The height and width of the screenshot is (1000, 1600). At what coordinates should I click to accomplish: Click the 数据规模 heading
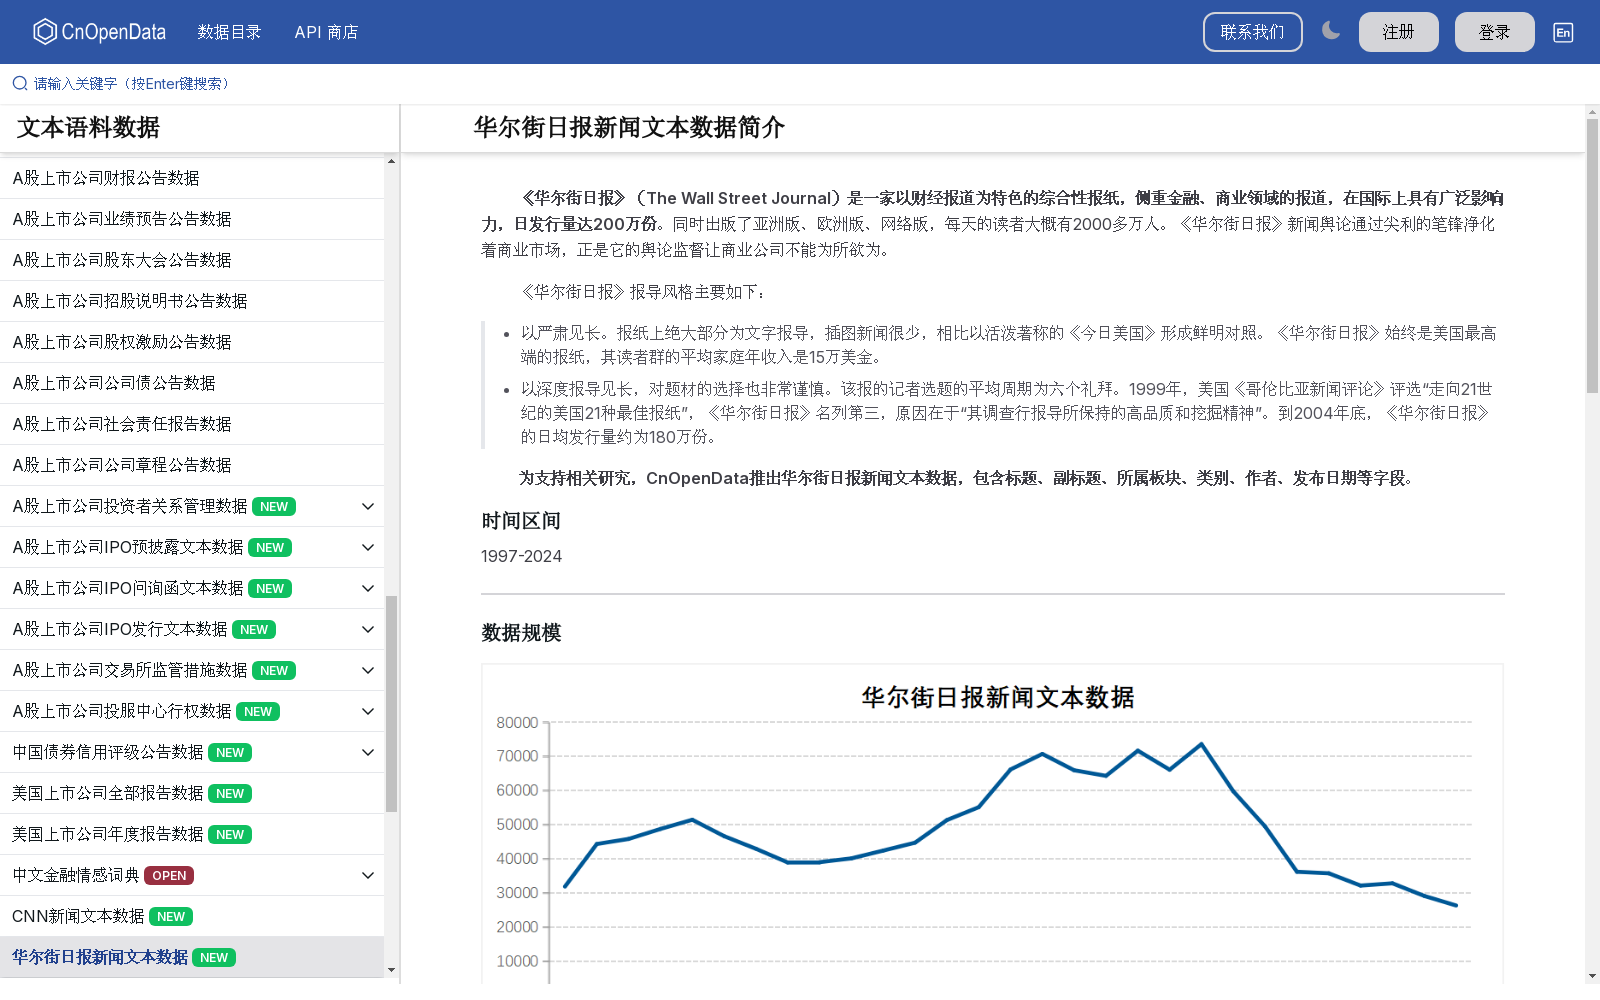521,633
